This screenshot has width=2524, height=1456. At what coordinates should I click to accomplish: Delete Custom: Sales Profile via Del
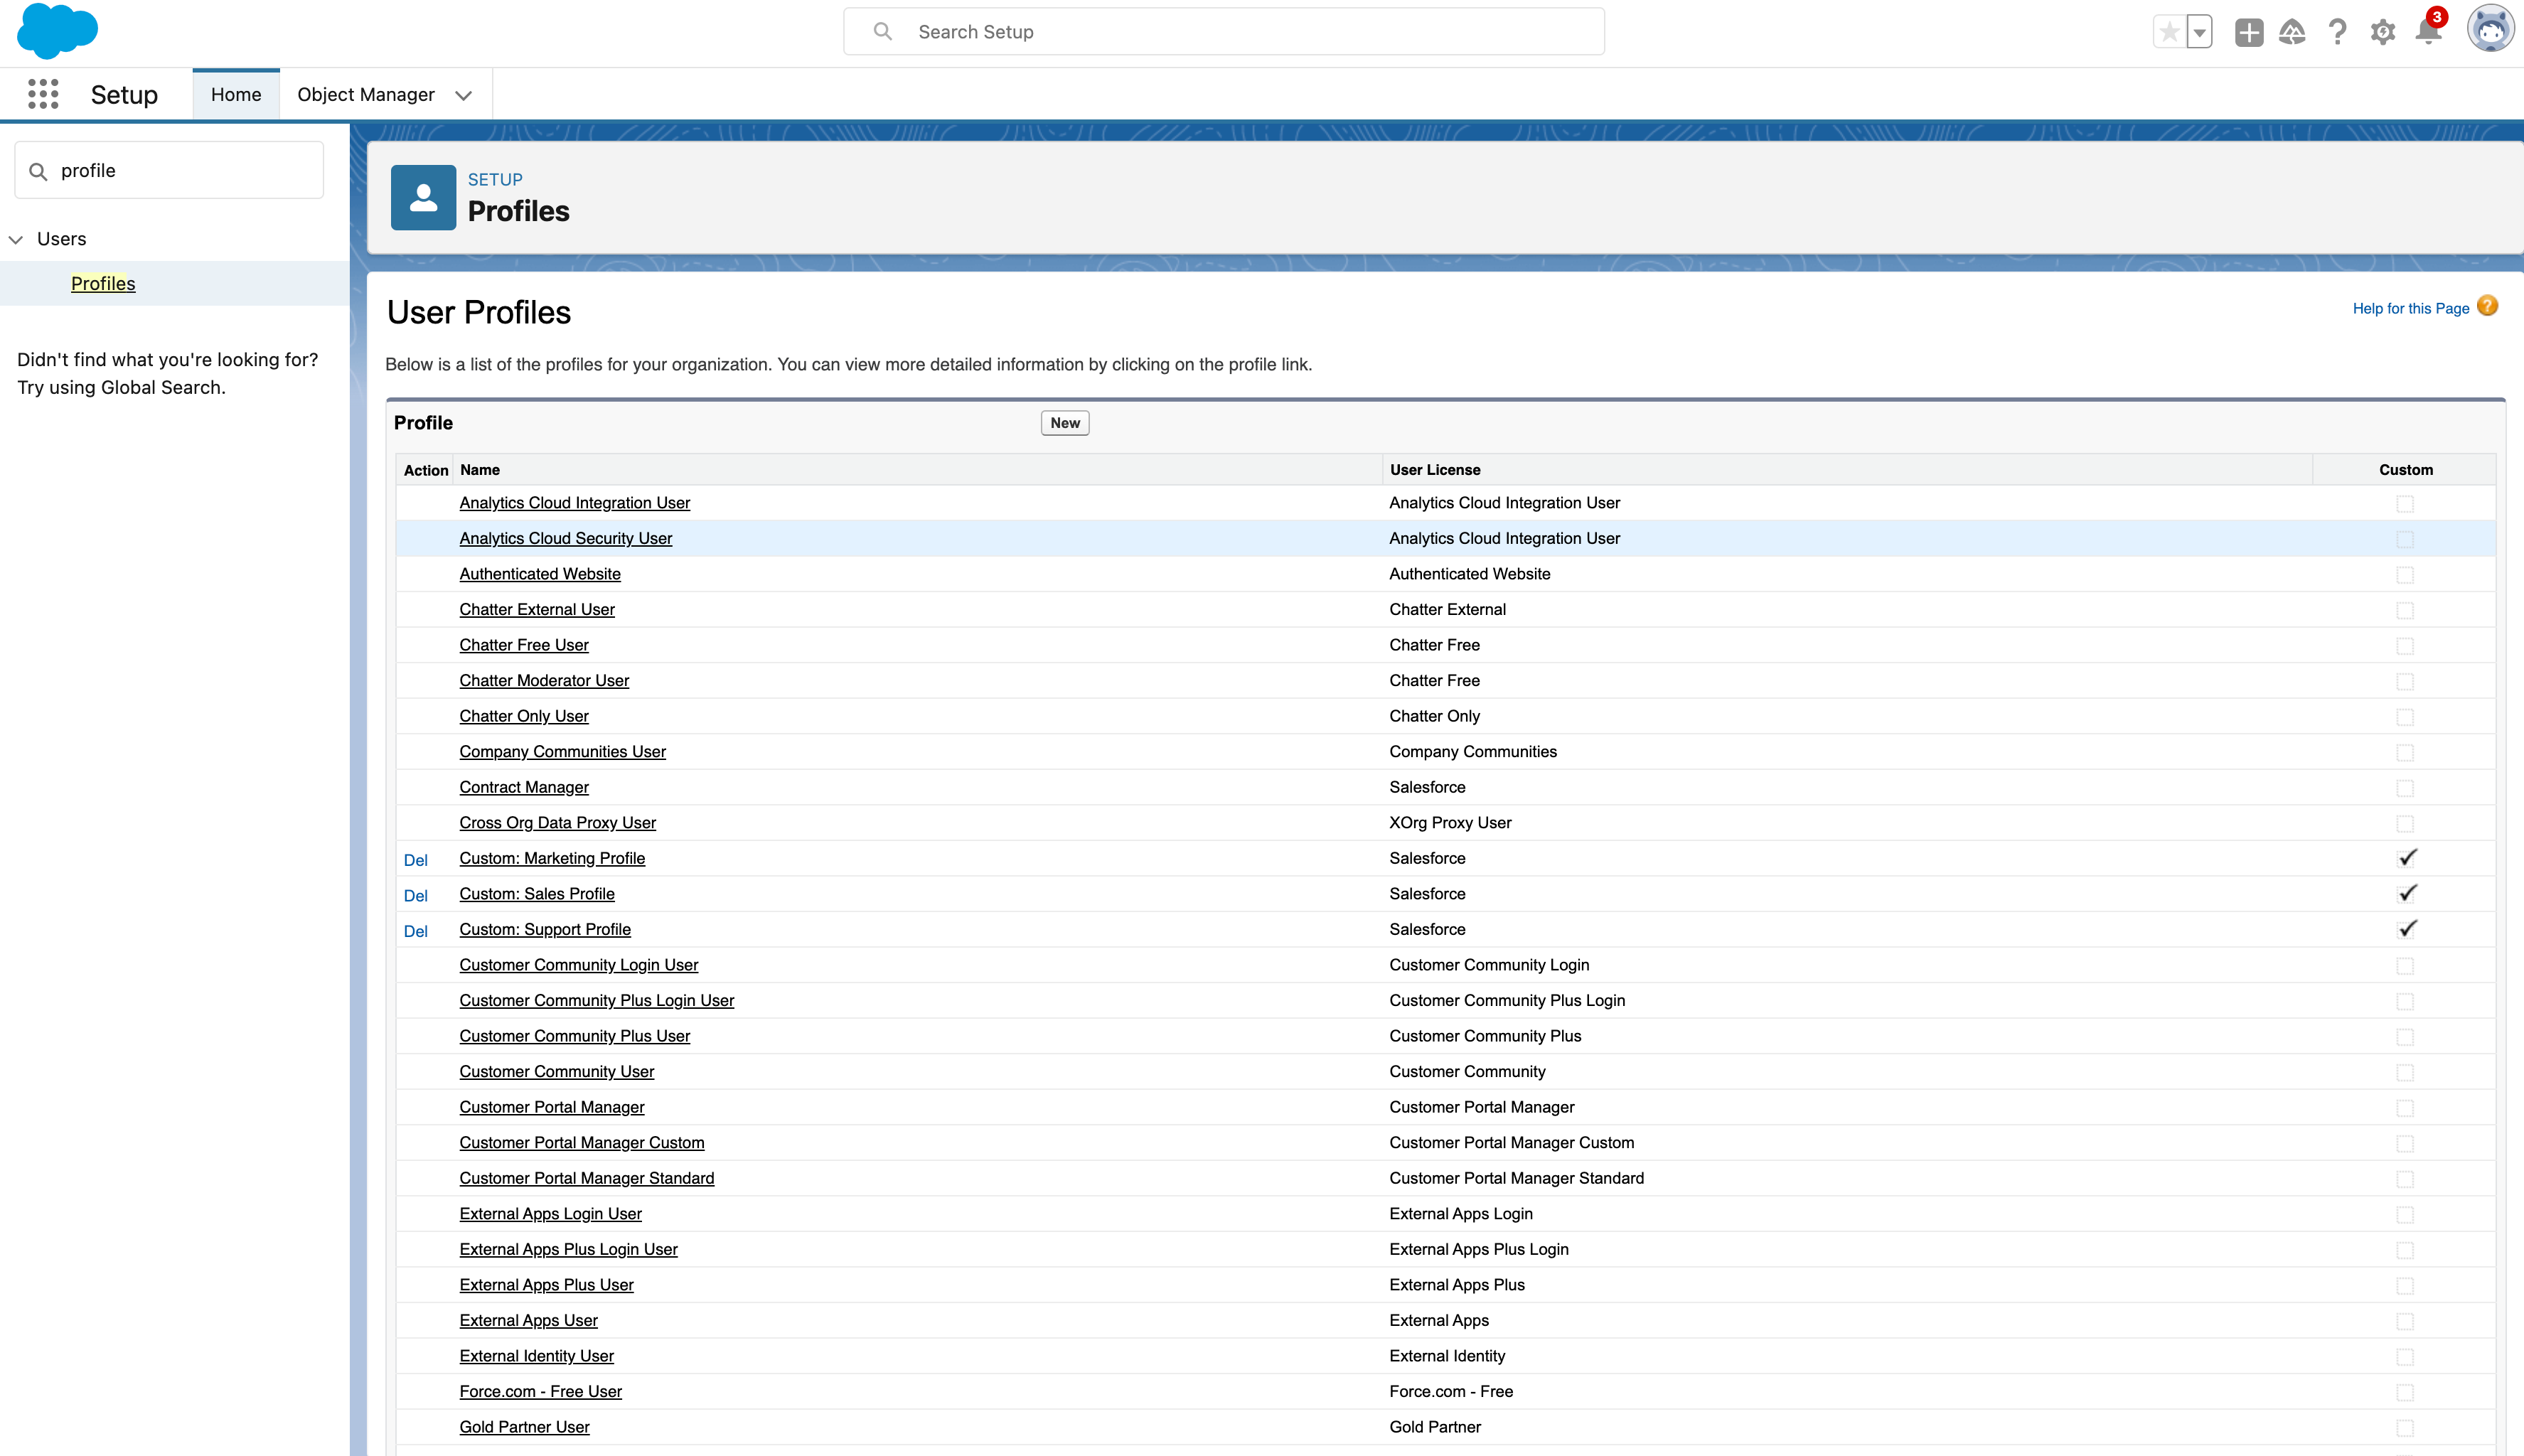point(415,895)
